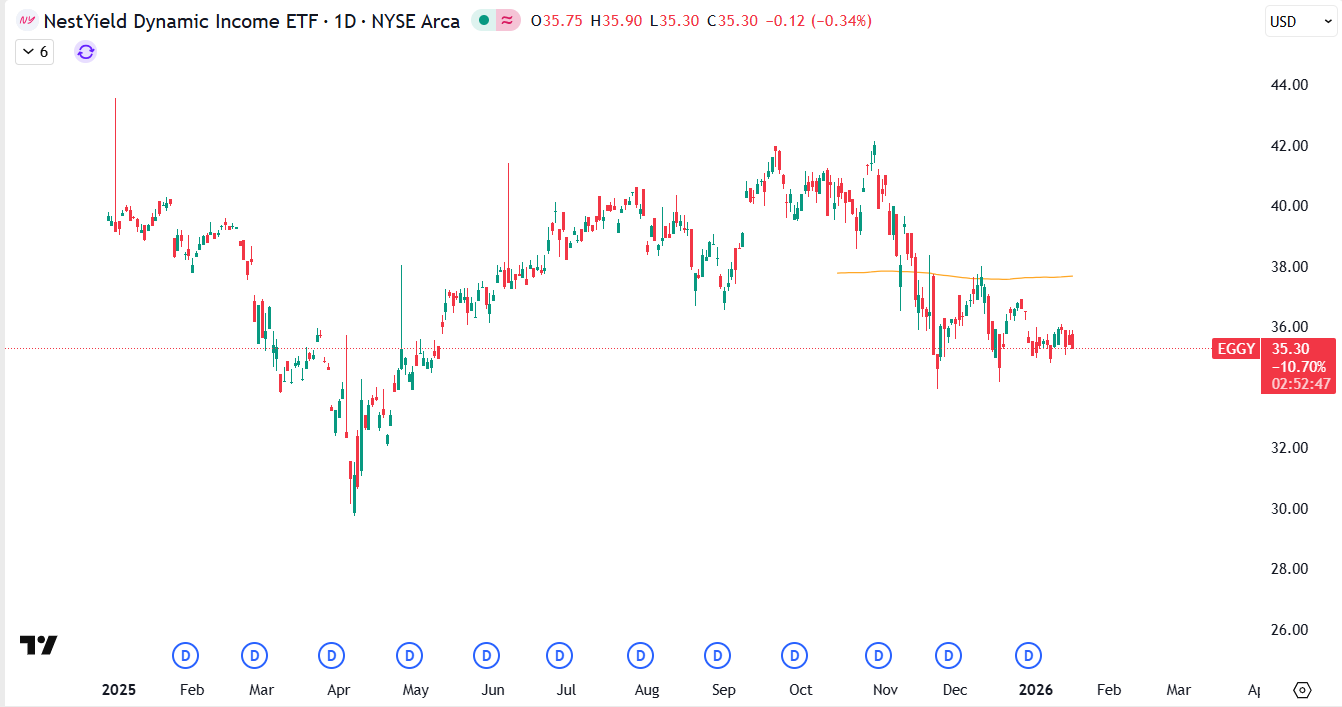This screenshot has height=707, width=1342.
Task: Click the dividend marker before October
Action: click(x=795, y=656)
